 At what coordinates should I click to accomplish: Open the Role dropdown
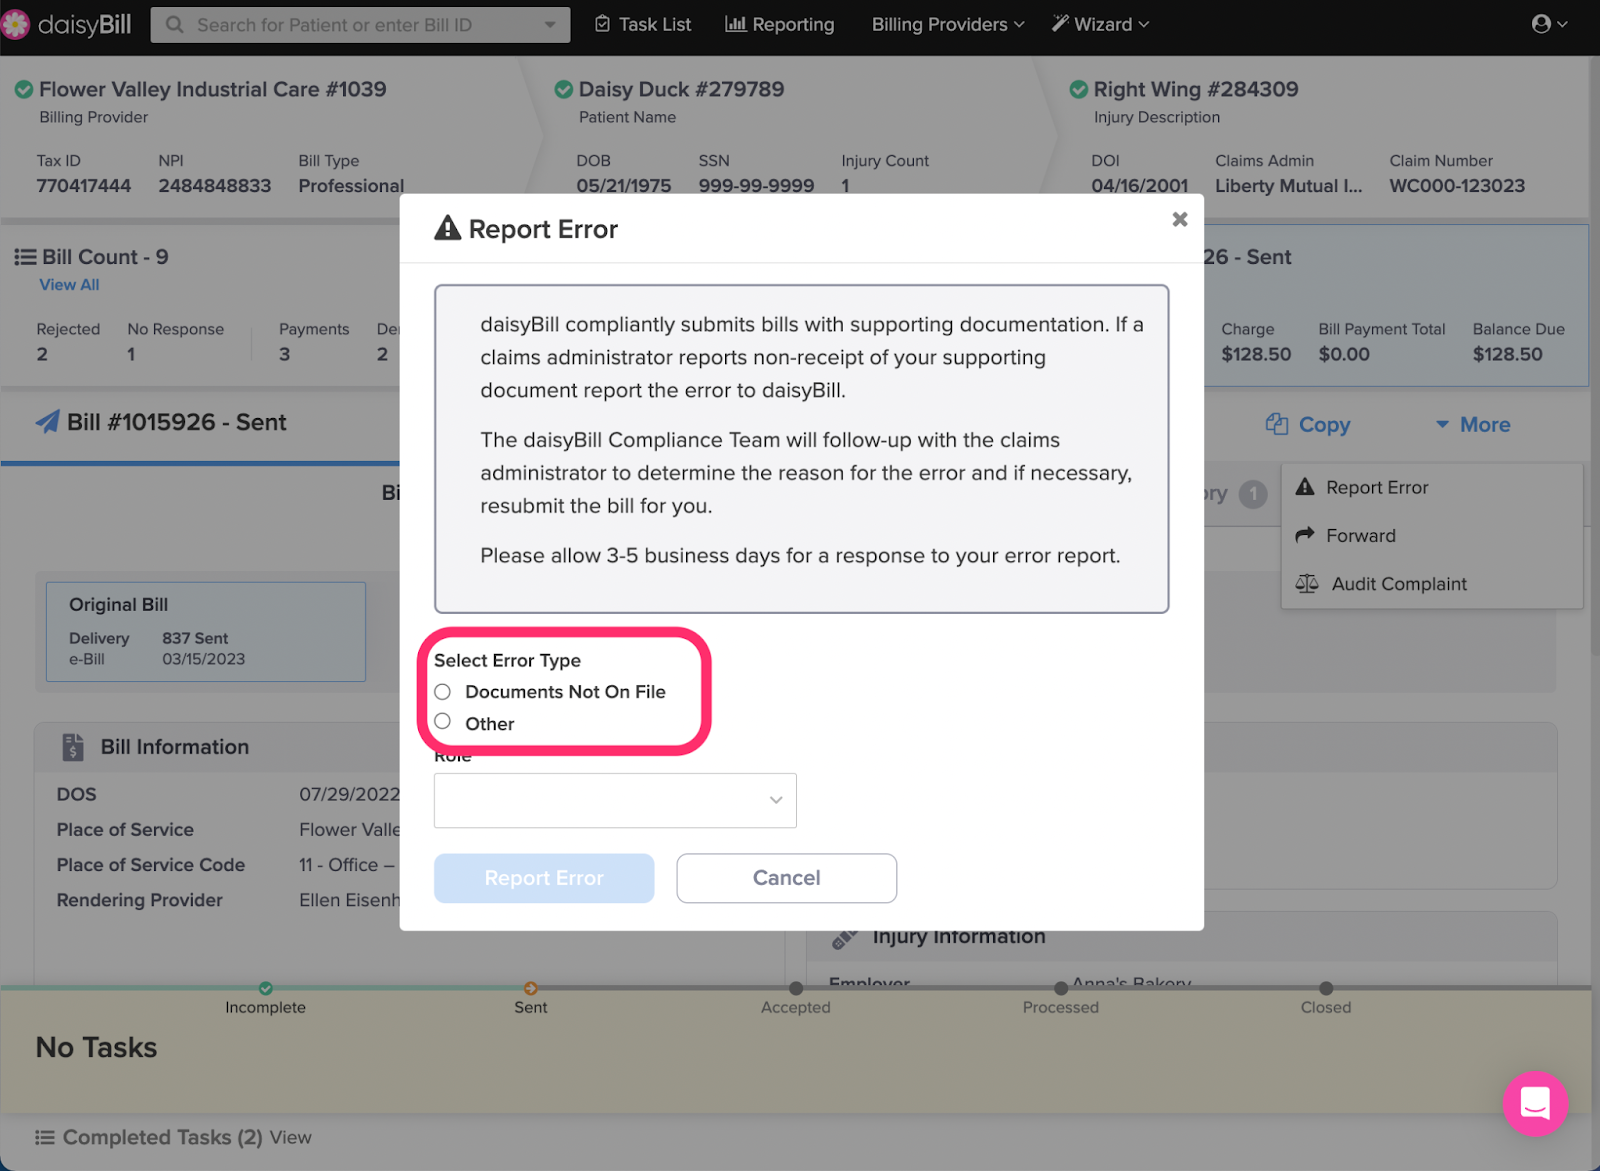(x=615, y=800)
